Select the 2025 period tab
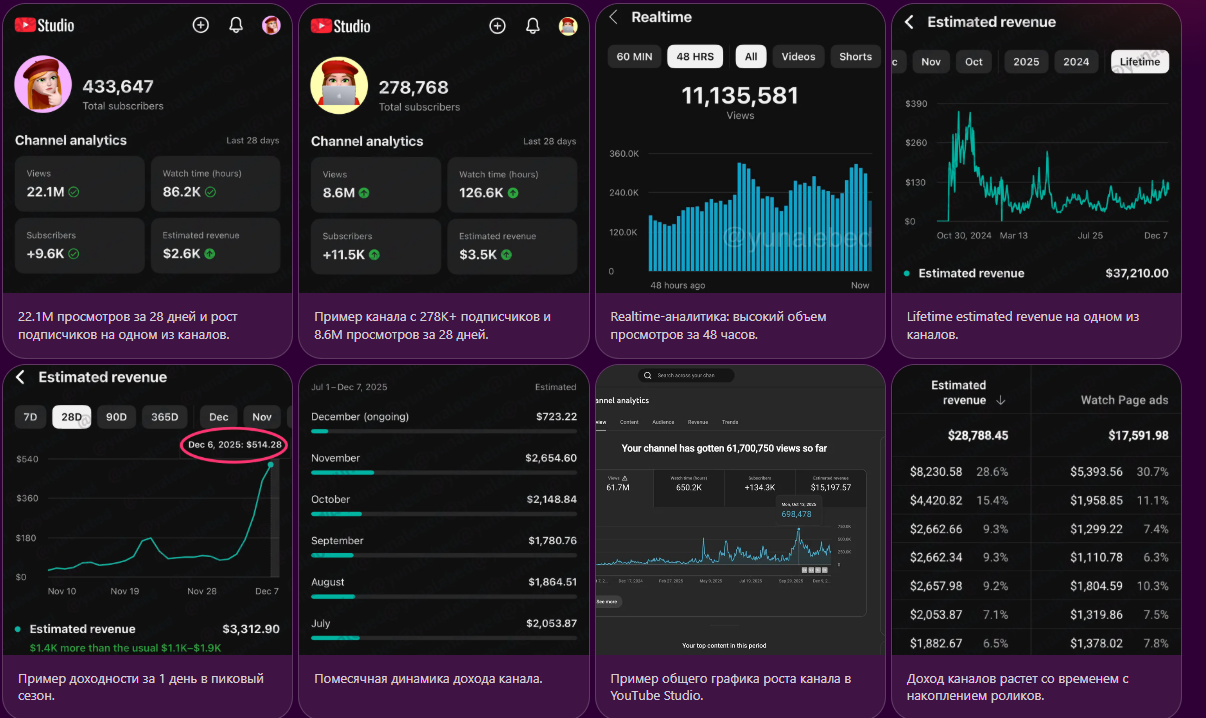The image size is (1206, 718). pyautogui.click(x=1026, y=62)
